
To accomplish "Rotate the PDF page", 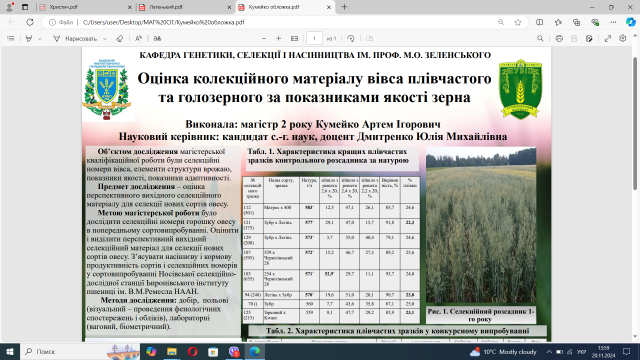I will pyautogui.click(x=351, y=38).
